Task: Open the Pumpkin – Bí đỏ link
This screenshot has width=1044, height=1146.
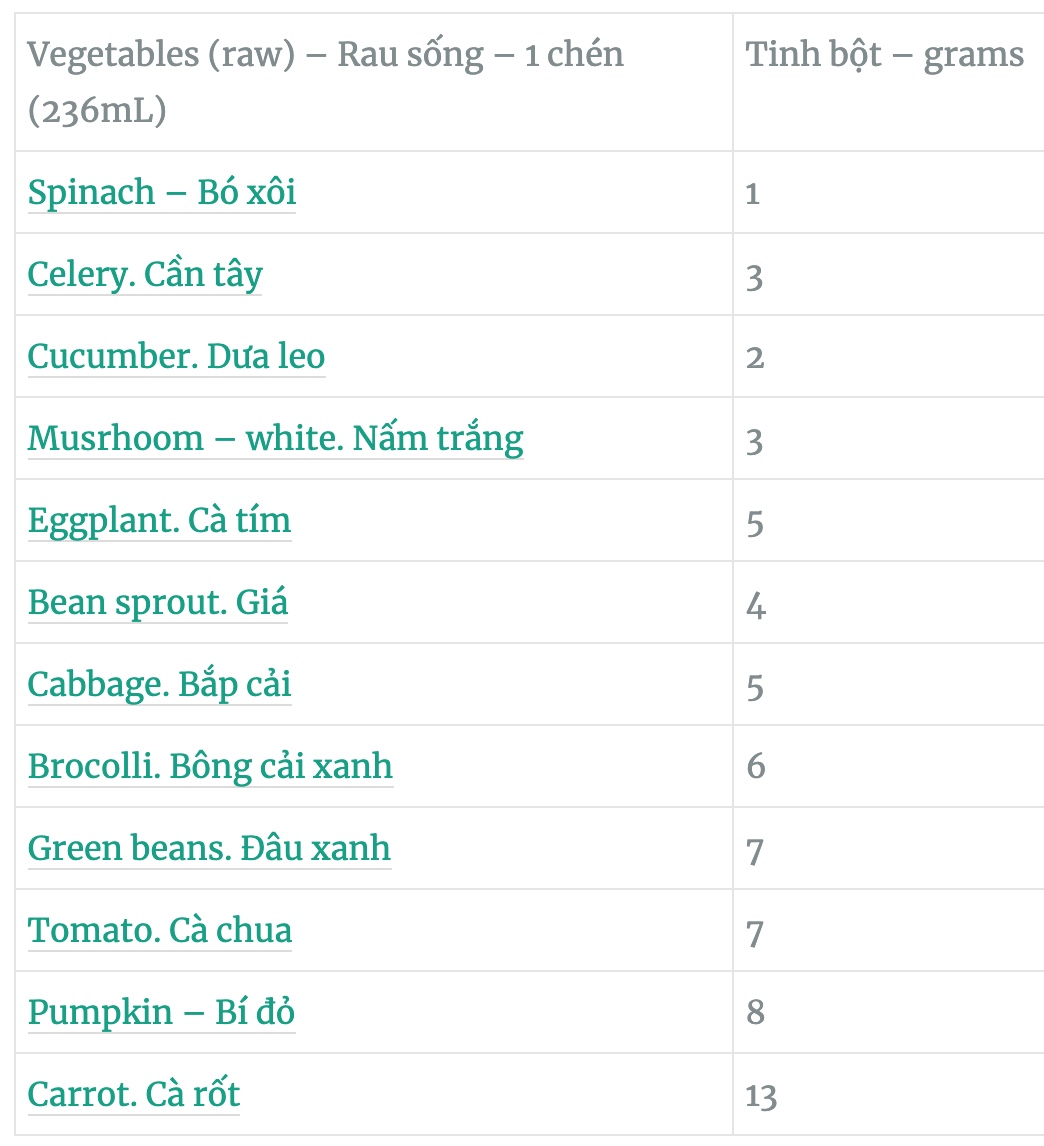Action: 161,1012
